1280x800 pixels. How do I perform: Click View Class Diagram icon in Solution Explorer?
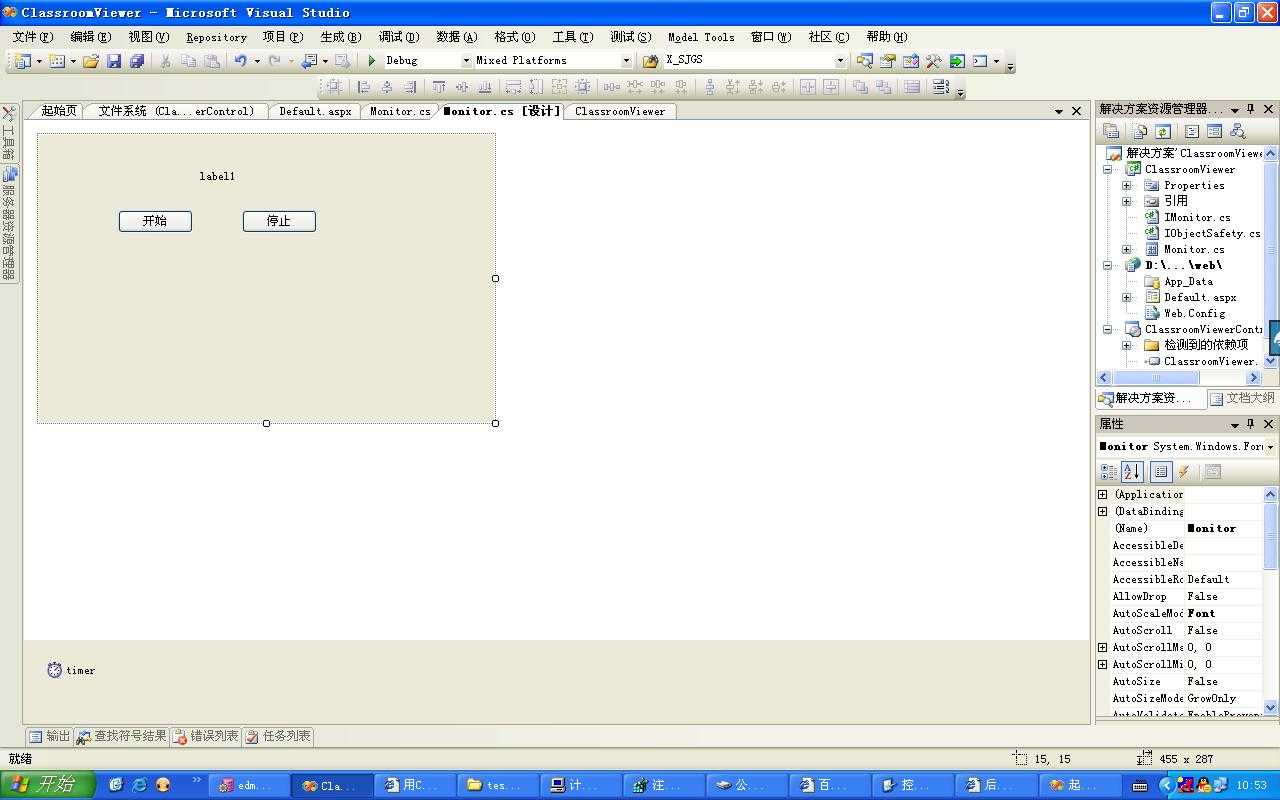coord(1238,131)
